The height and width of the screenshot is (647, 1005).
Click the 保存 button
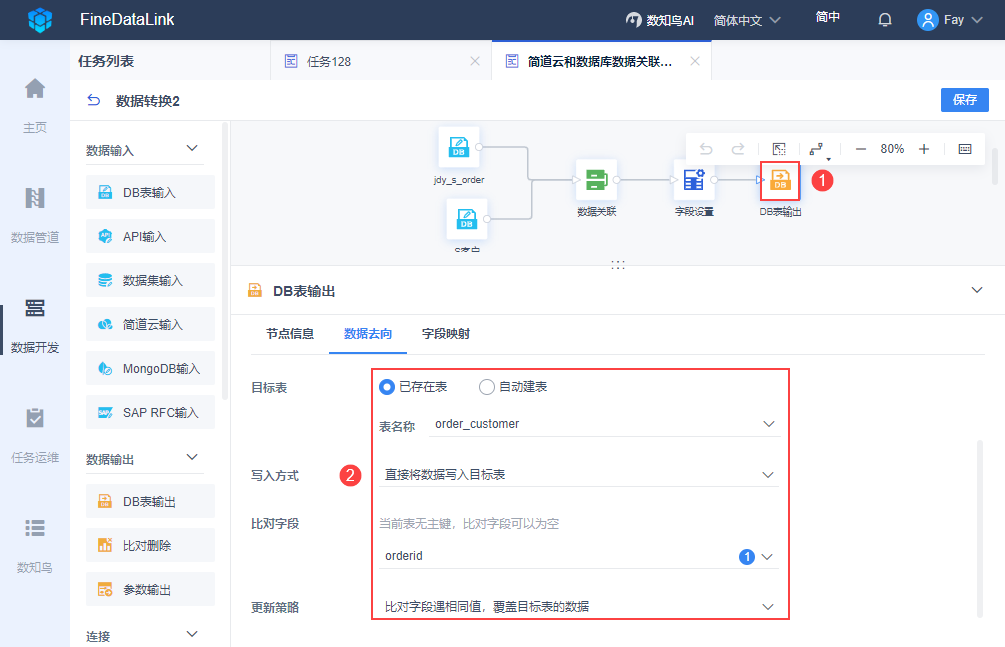tap(965, 99)
